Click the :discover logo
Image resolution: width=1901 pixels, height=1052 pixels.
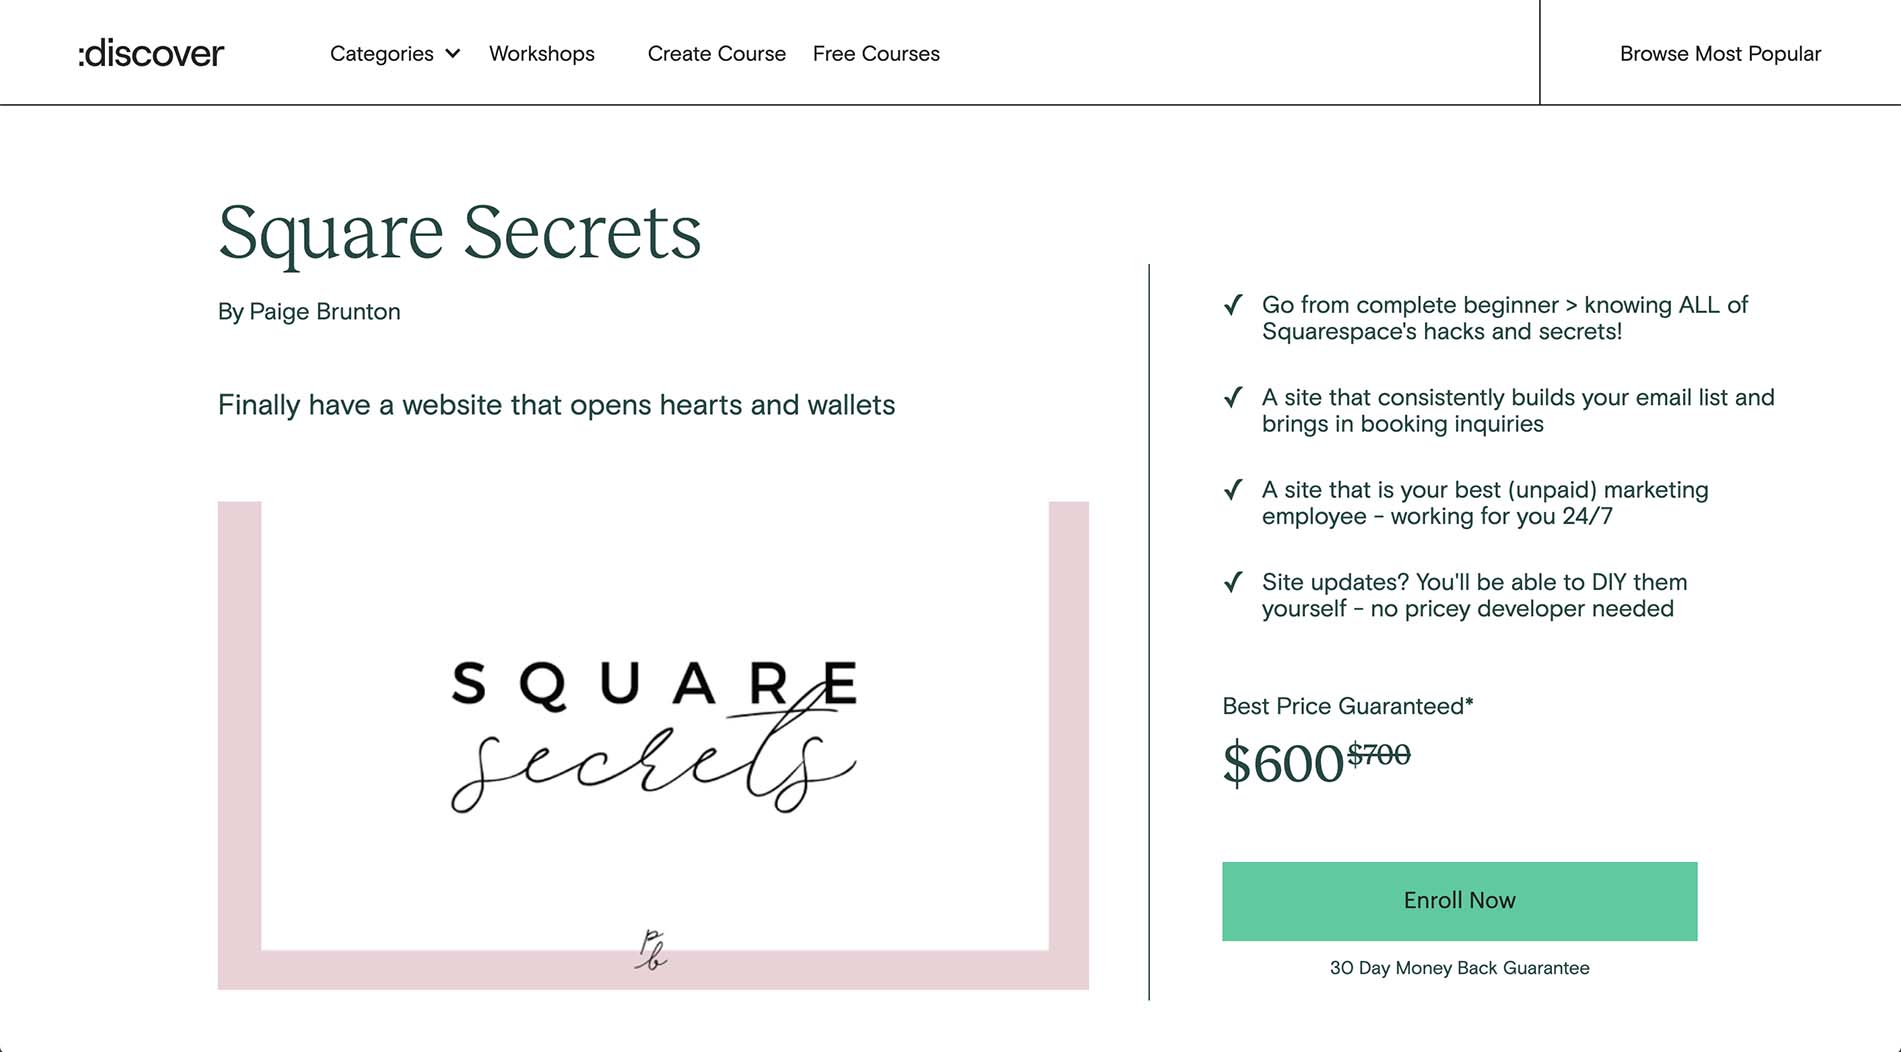coord(151,53)
